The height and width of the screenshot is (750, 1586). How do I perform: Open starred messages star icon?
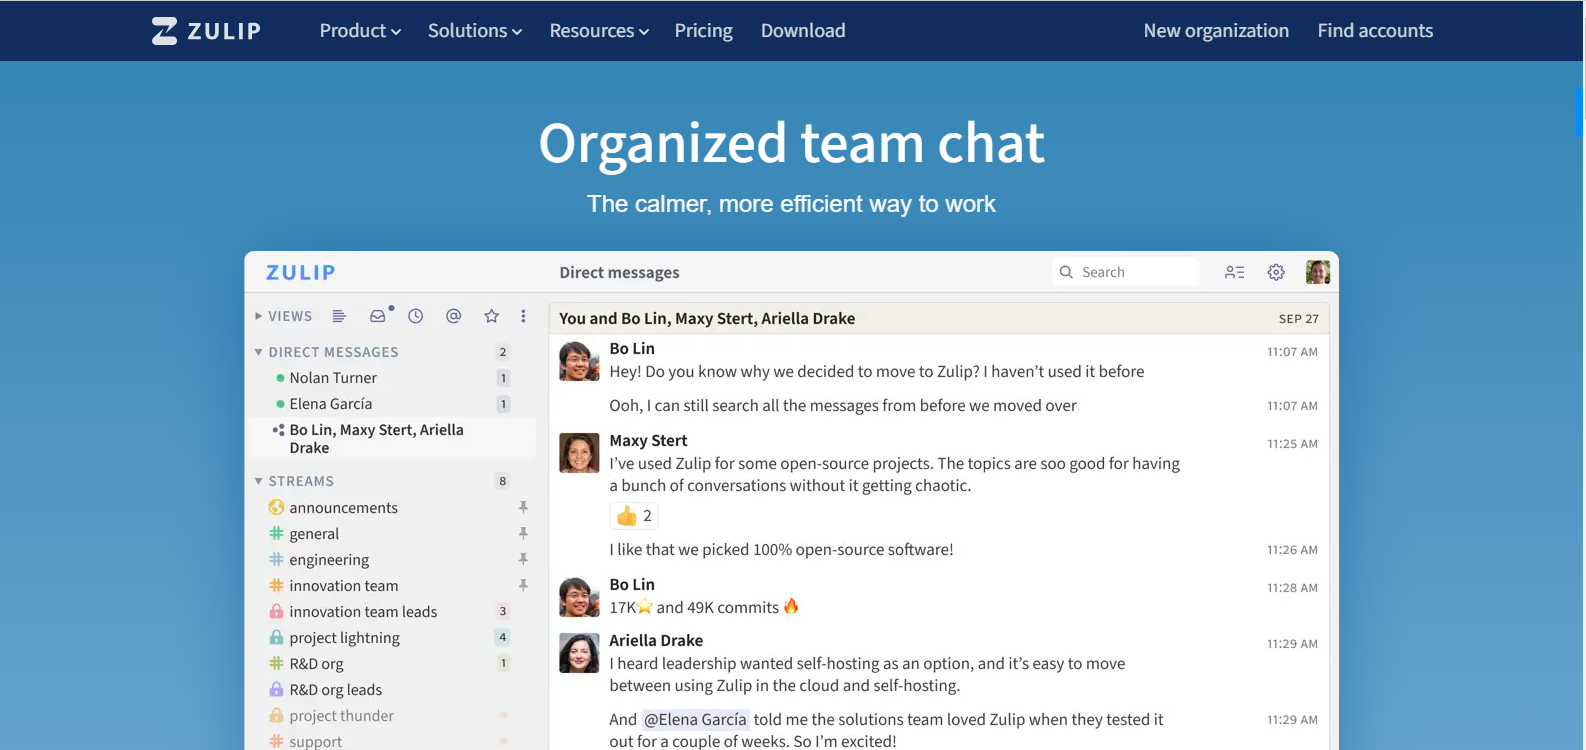click(491, 316)
